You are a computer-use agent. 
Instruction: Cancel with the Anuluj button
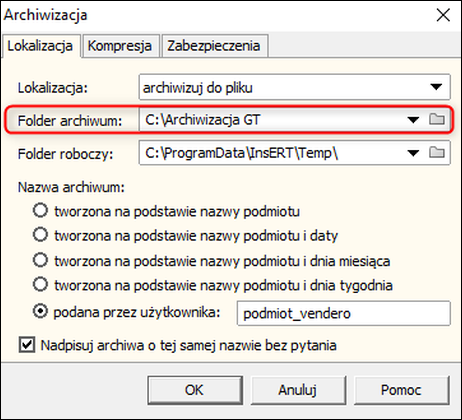298,390
